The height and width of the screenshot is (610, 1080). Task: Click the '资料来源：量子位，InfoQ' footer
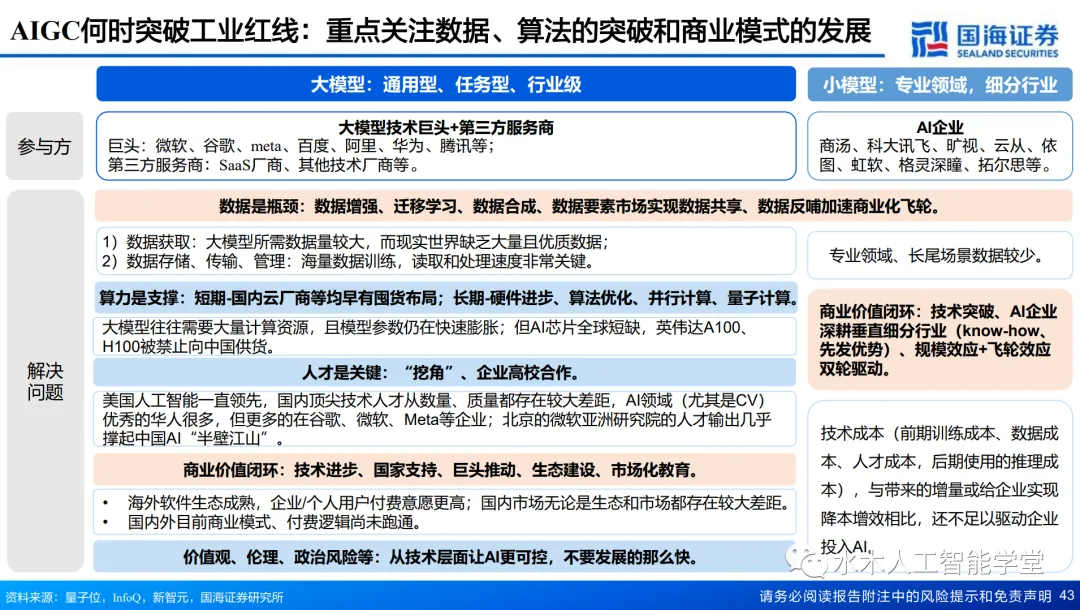click(144, 597)
